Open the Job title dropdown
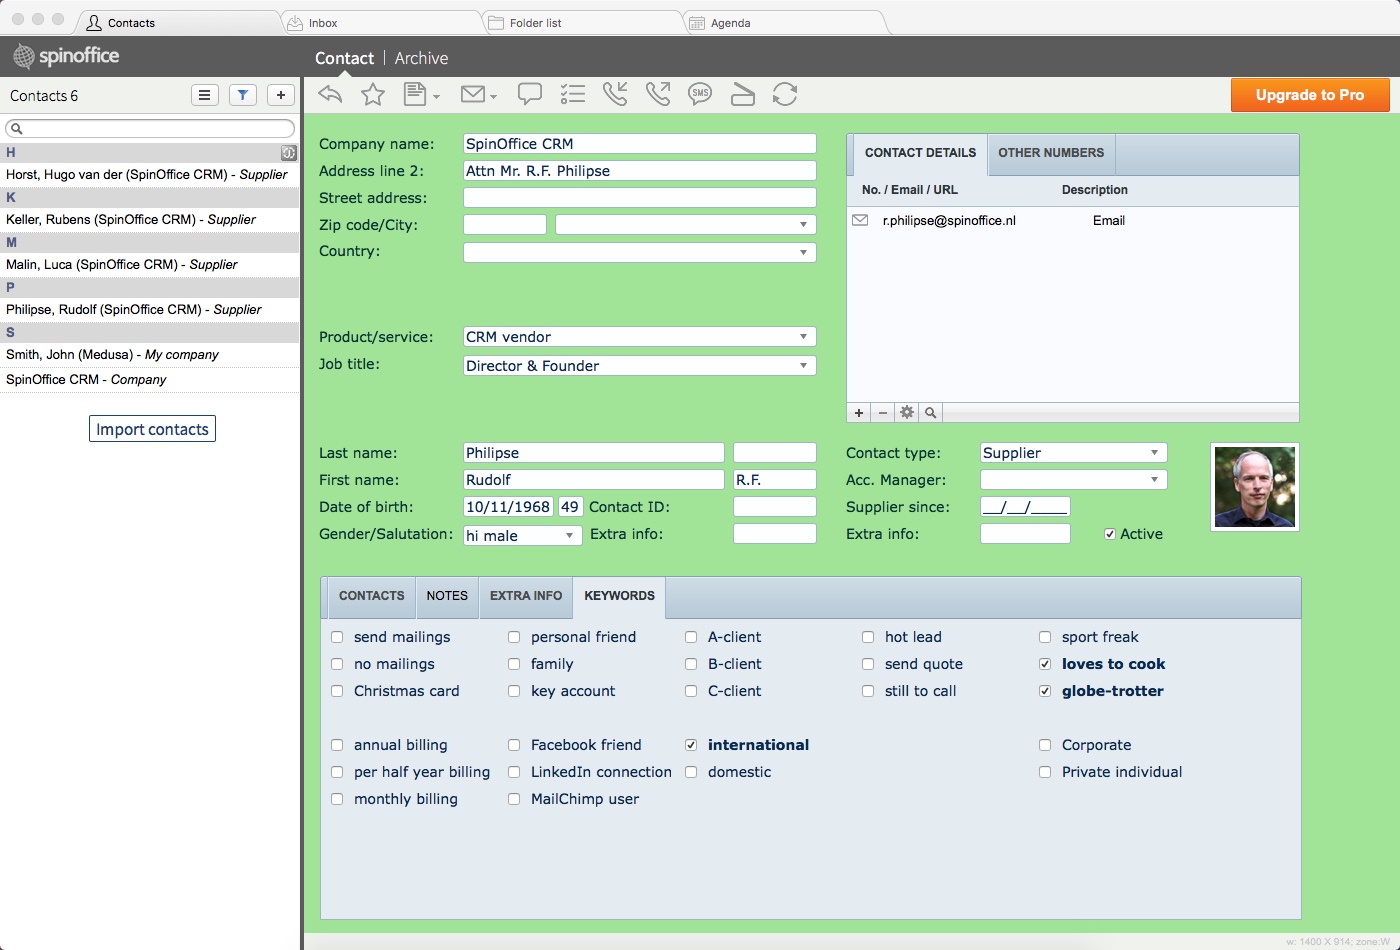The height and width of the screenshot is (950, 1400). click(803, 366)
